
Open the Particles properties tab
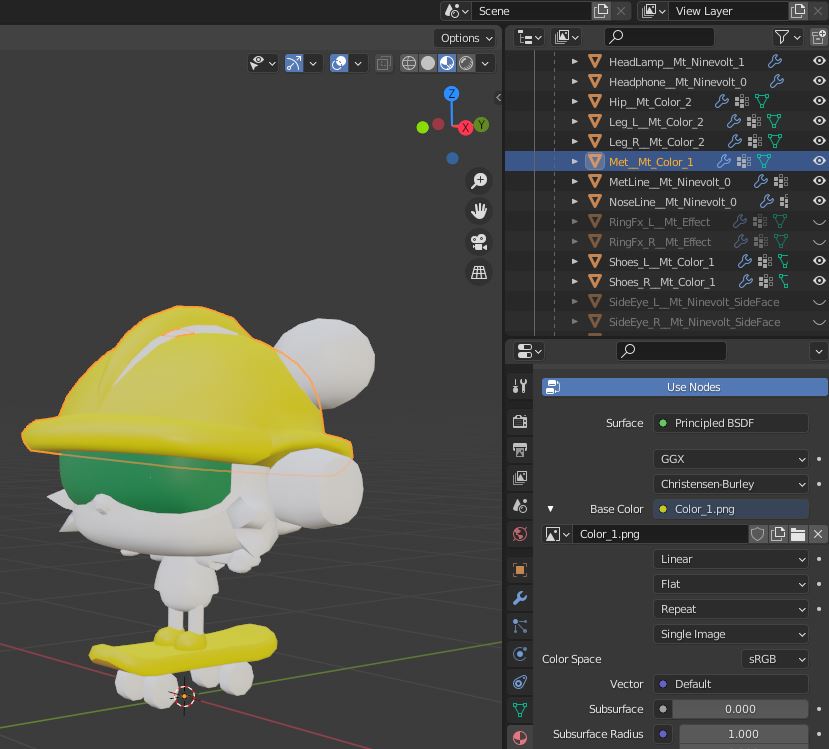pos(520,626)
